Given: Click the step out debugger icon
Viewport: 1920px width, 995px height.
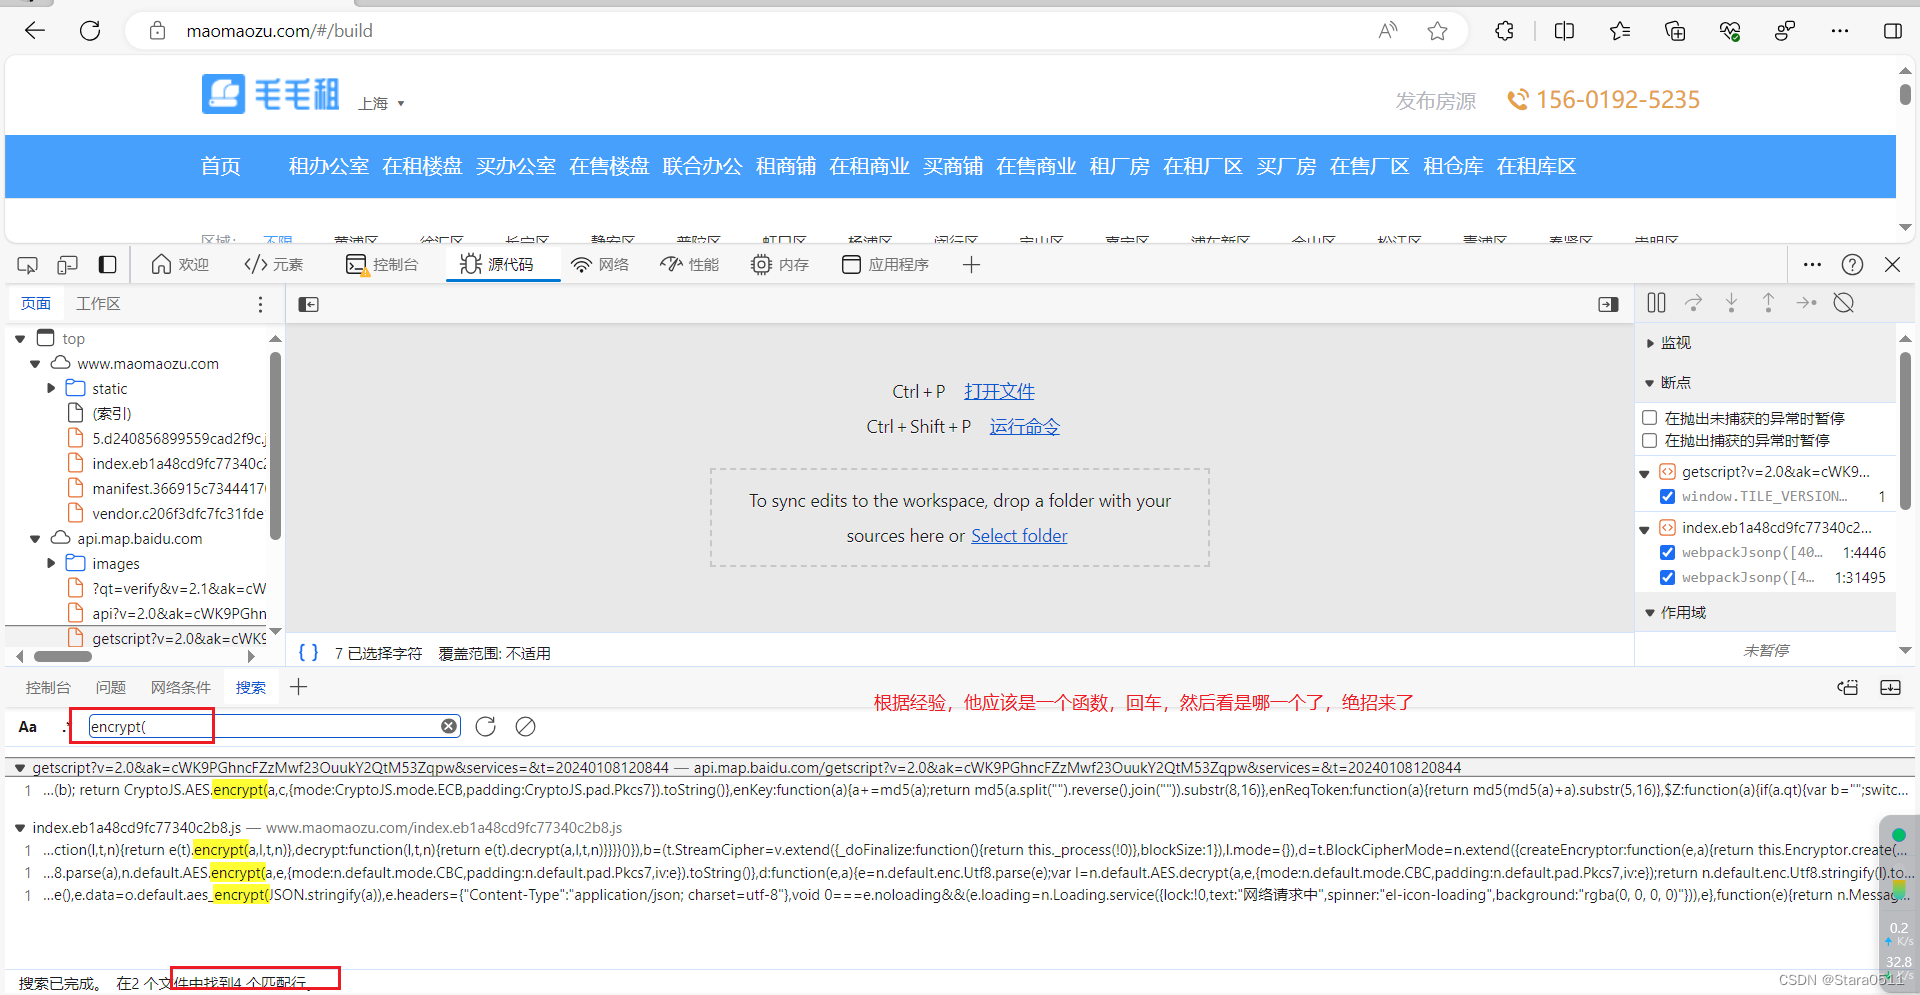Looking at the screenshot, I should tap(1768, 303).
